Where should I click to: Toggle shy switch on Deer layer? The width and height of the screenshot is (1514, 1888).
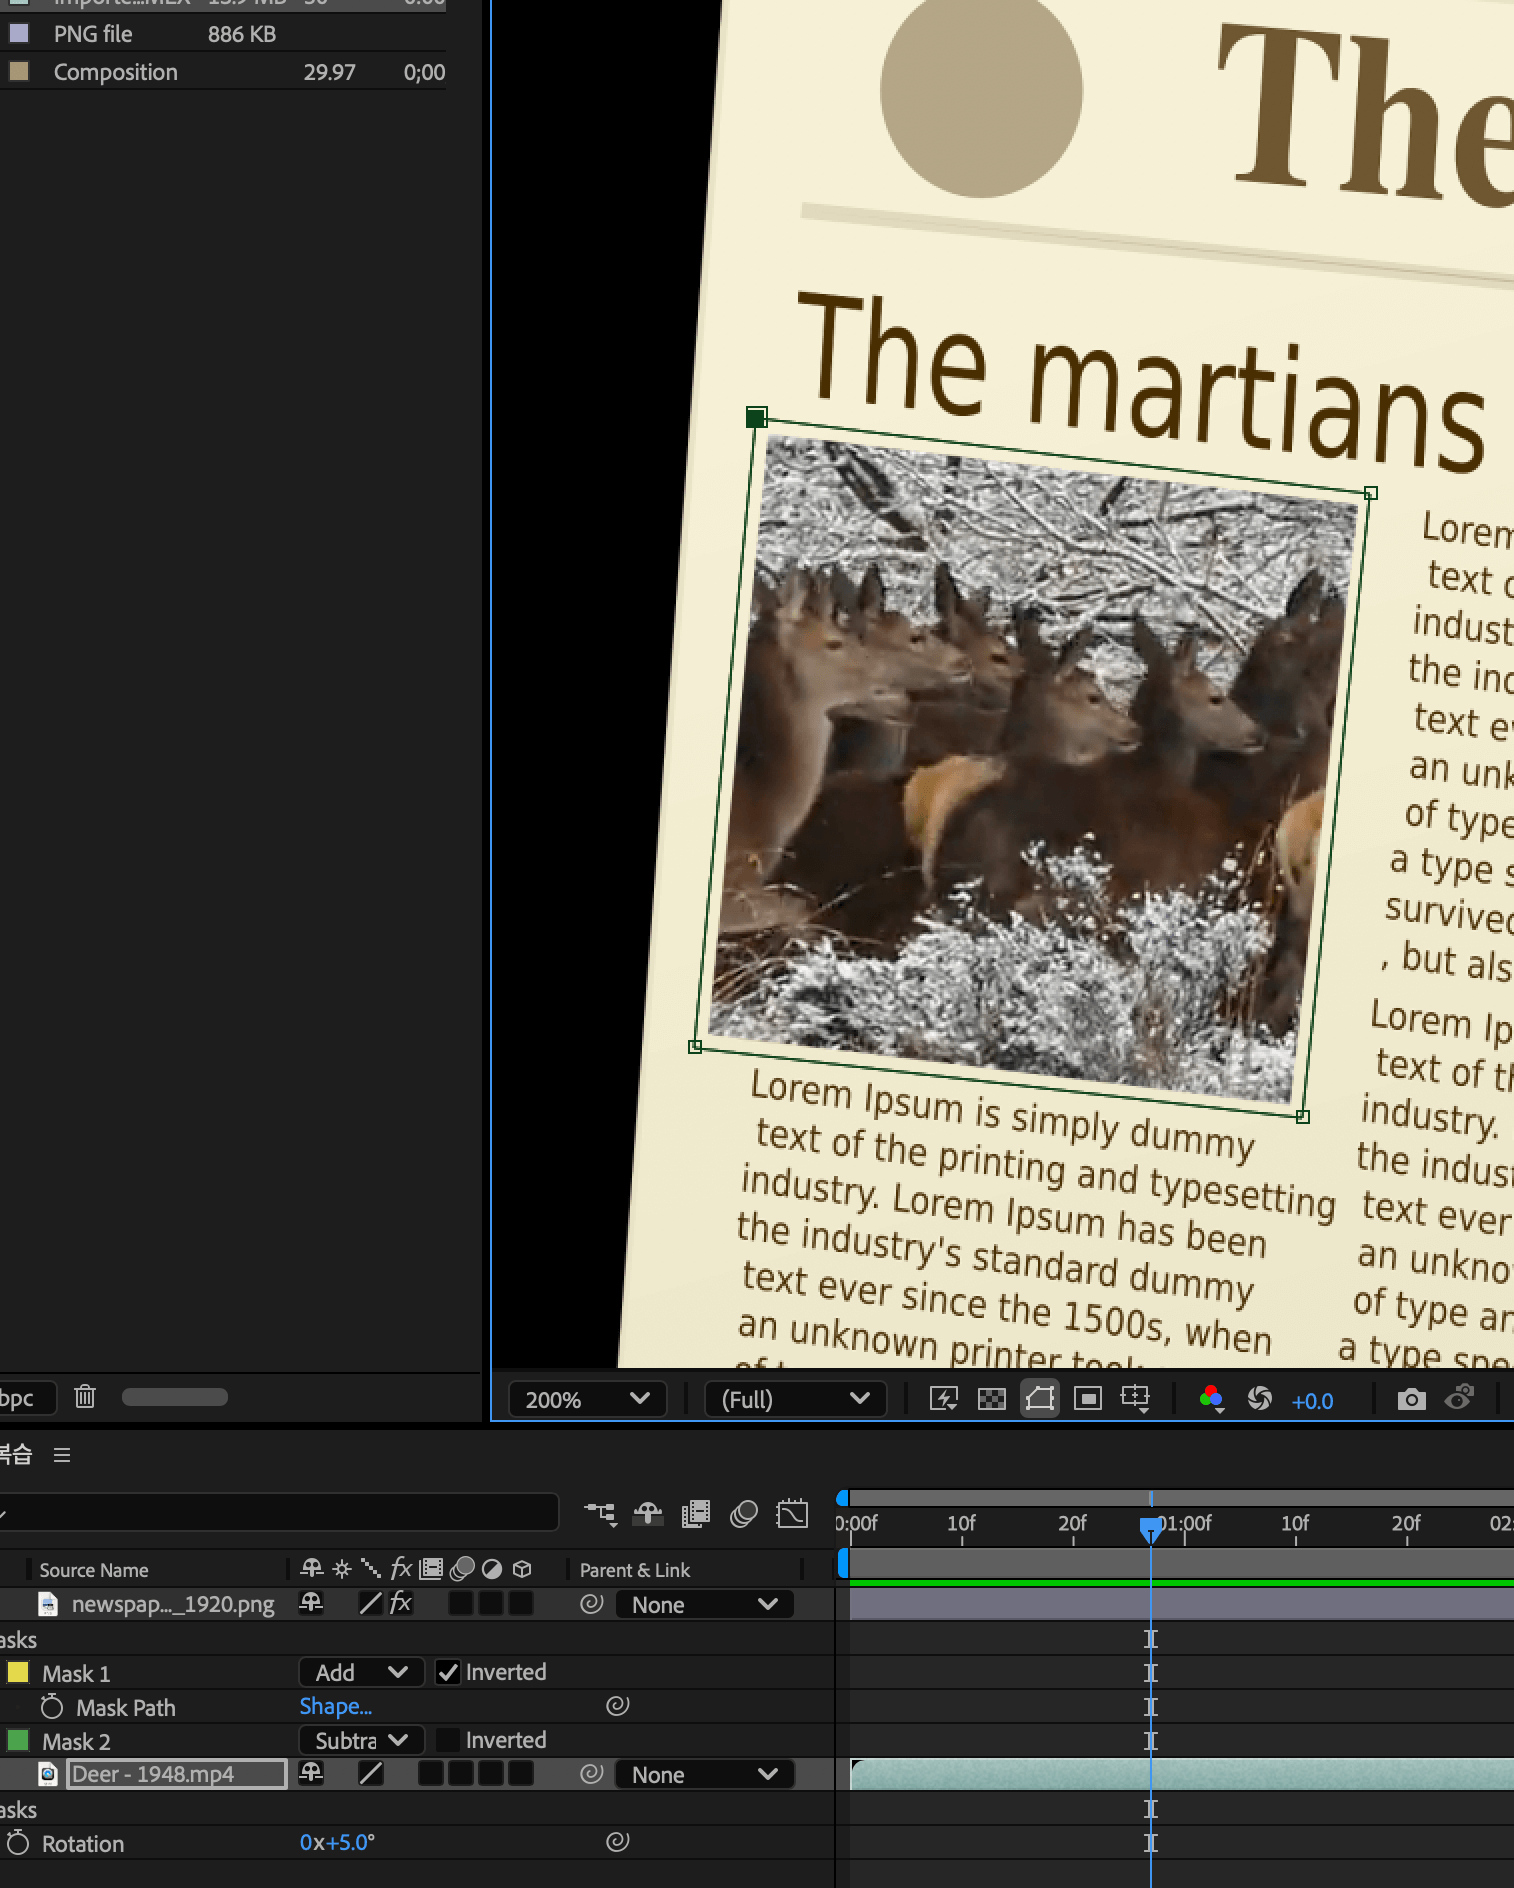pyautogui.click(x=312, y=1773)
